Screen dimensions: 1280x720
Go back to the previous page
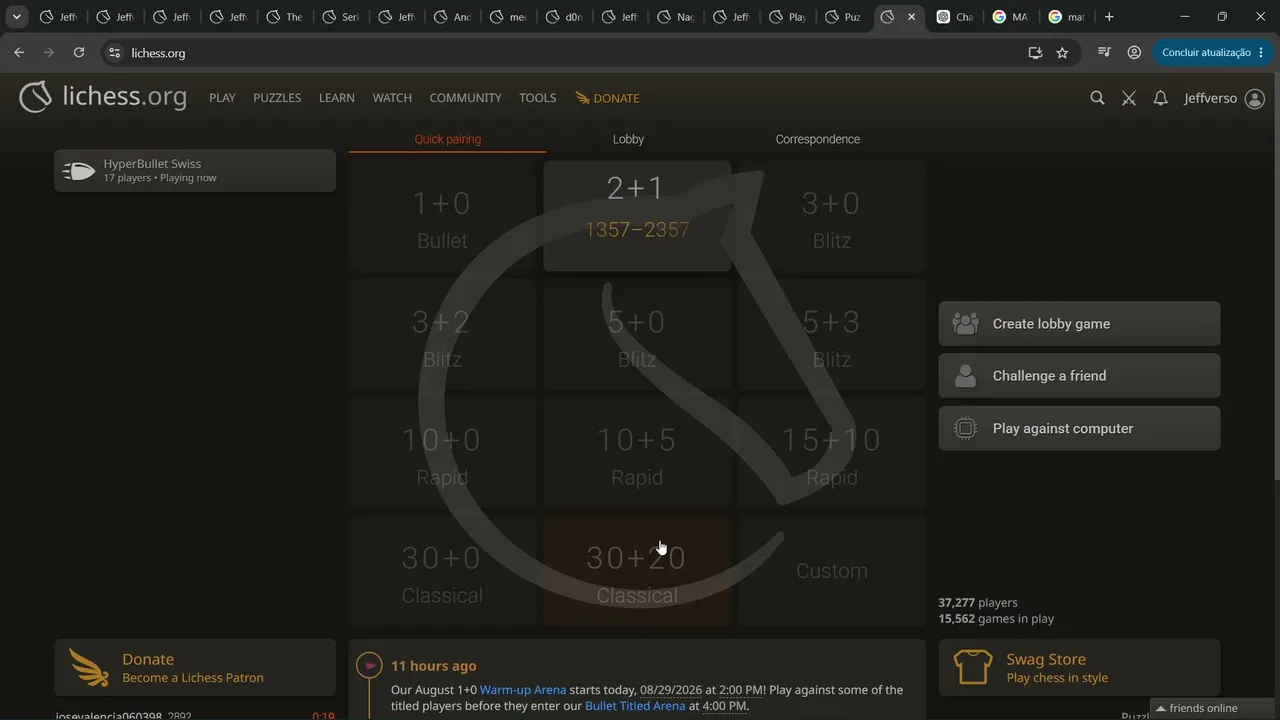(x=19, y=53)
